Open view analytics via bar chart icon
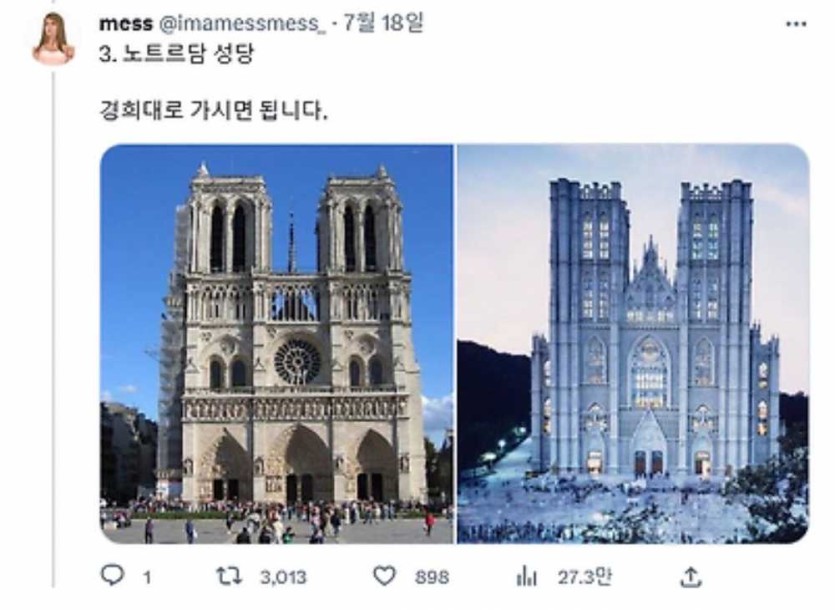Screen dimensions: 835x610 coord(526,576)
